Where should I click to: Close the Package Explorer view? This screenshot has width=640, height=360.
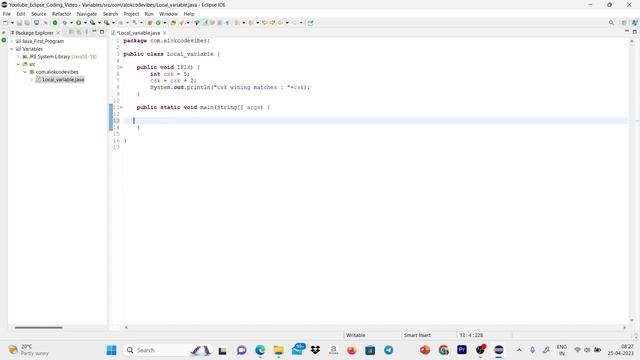click(58, 33)
